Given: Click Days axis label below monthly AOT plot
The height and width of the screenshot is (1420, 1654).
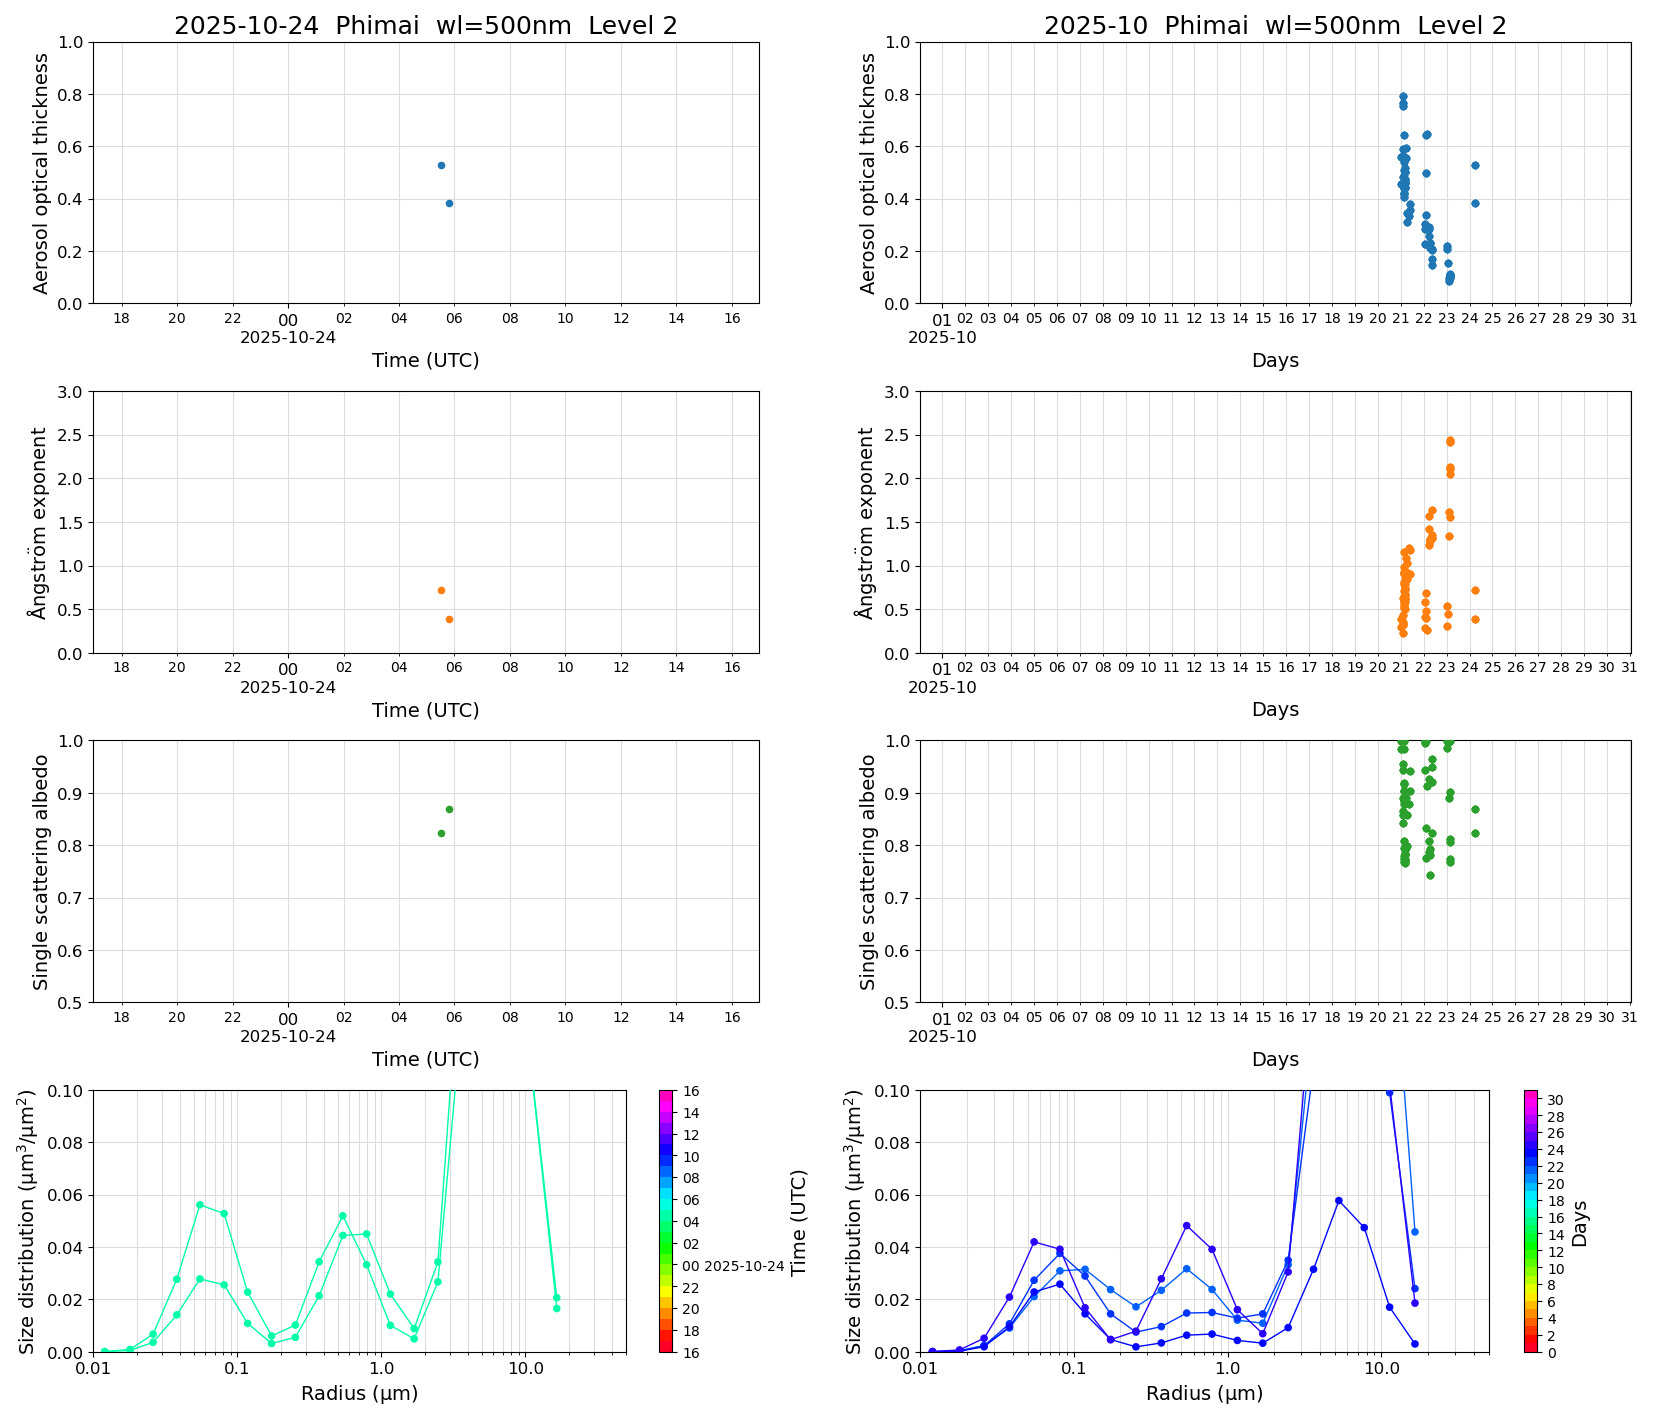Looking at the screenshot, I should coord(1275,360).
